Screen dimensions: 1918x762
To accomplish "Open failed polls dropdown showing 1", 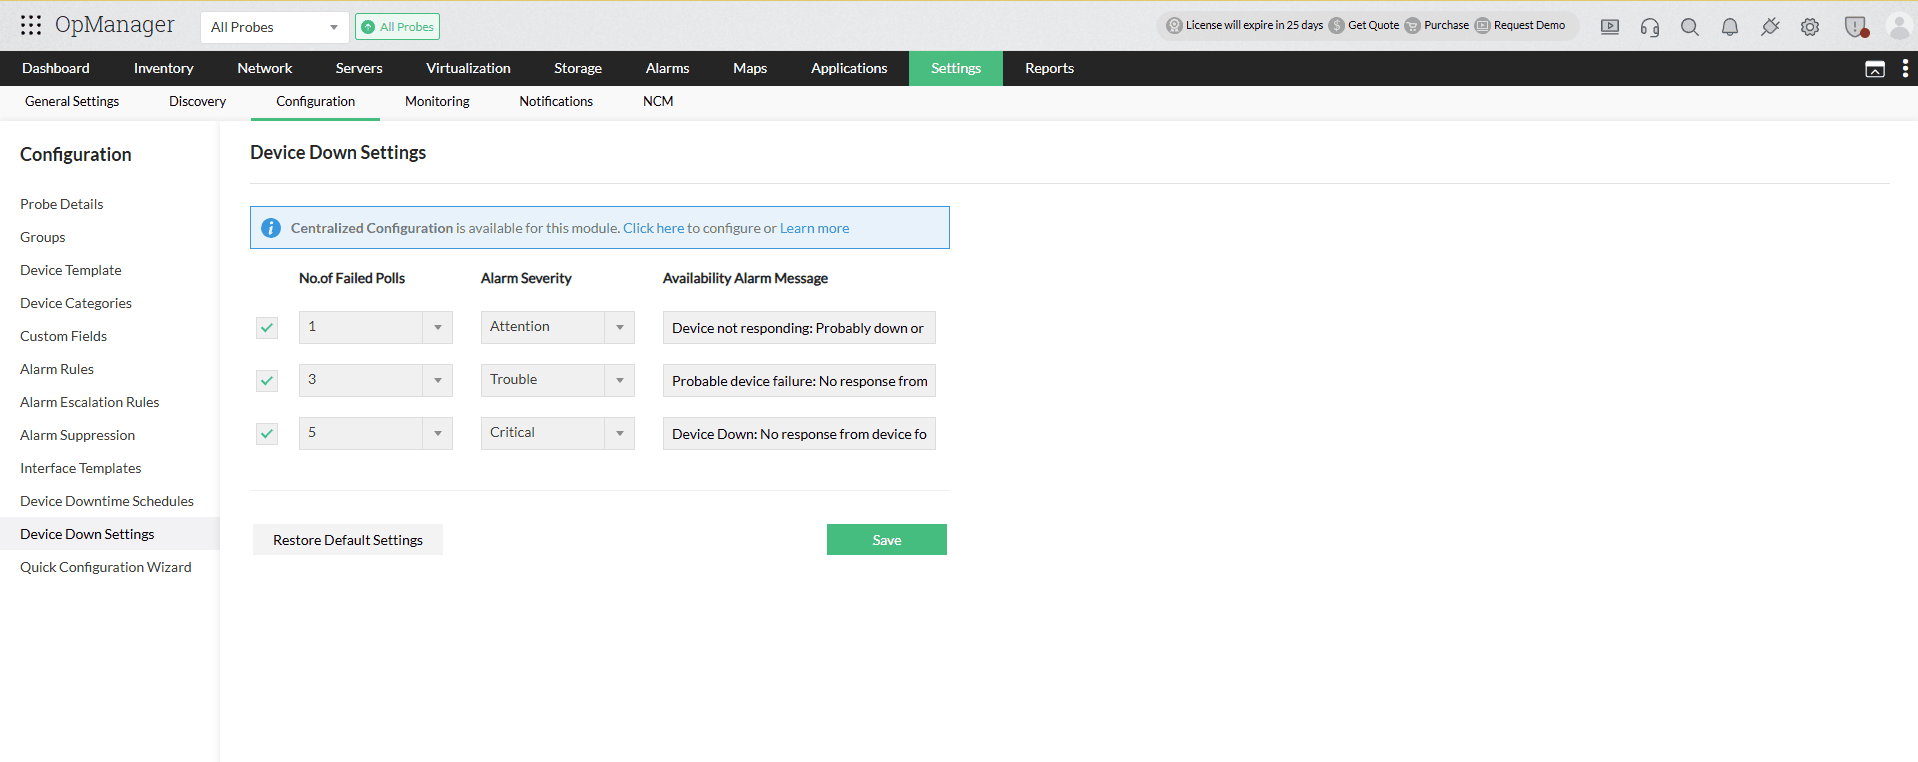I will 376,327.
